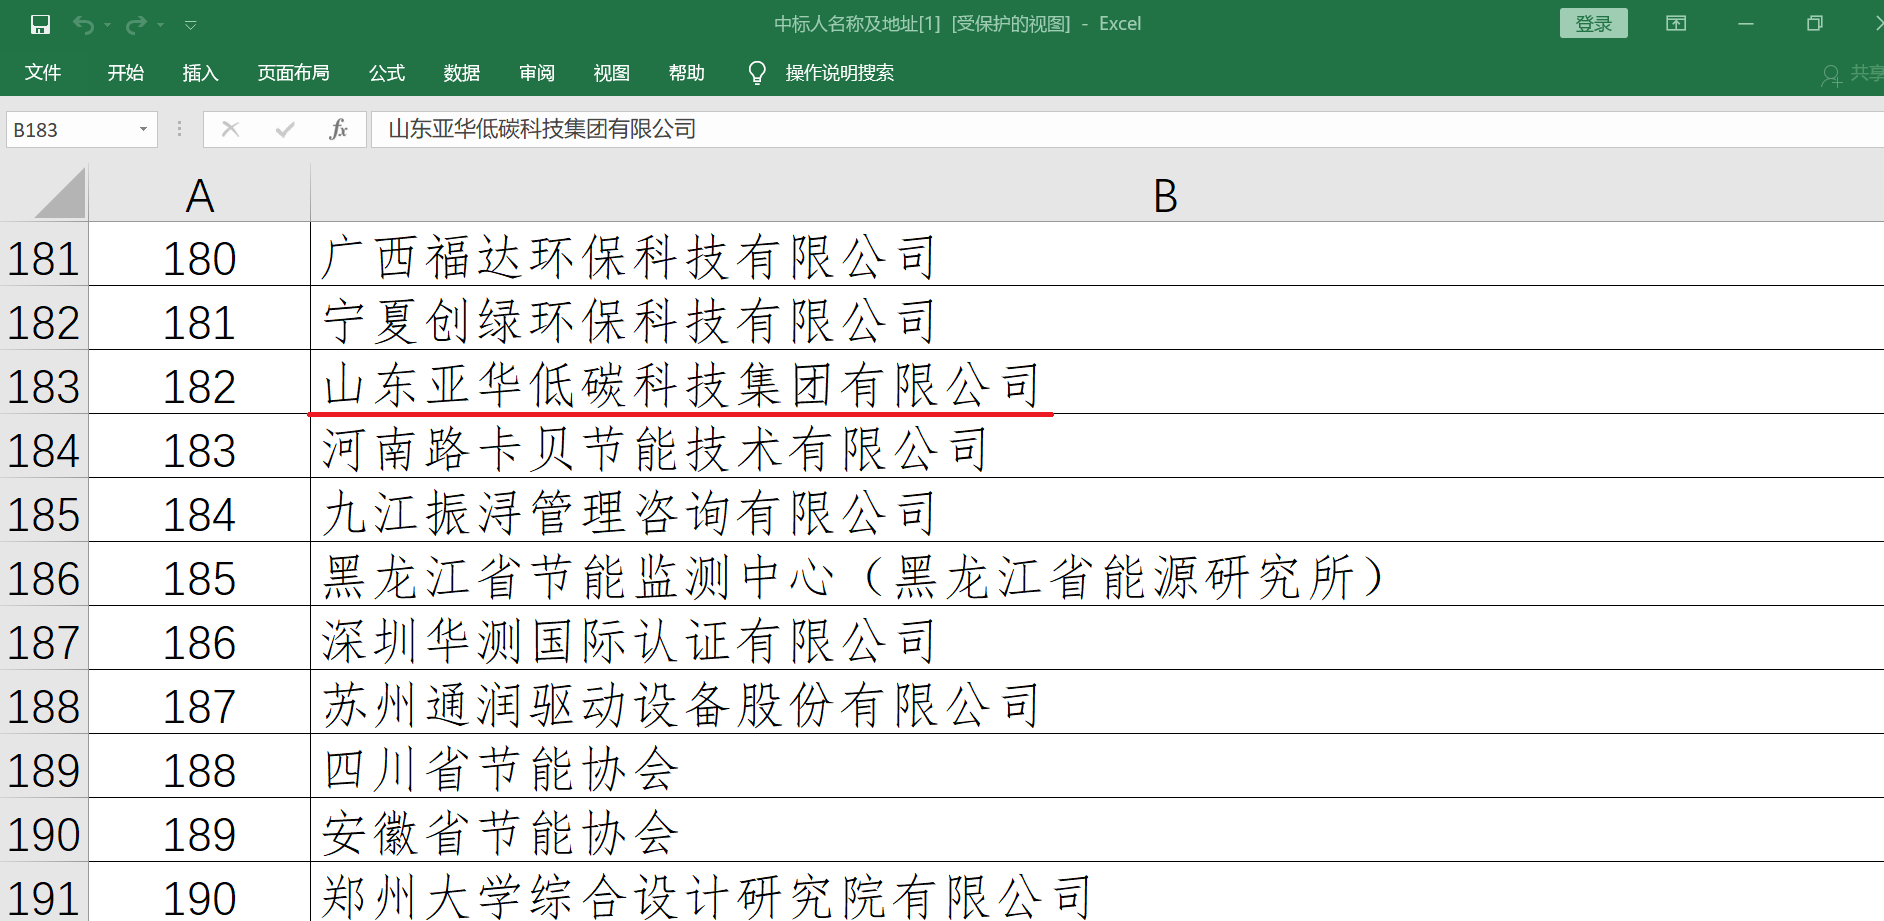The image size is (1884, 921).
Task: Open the Ribbon Display Options icon
Action: coord(1676,24)
